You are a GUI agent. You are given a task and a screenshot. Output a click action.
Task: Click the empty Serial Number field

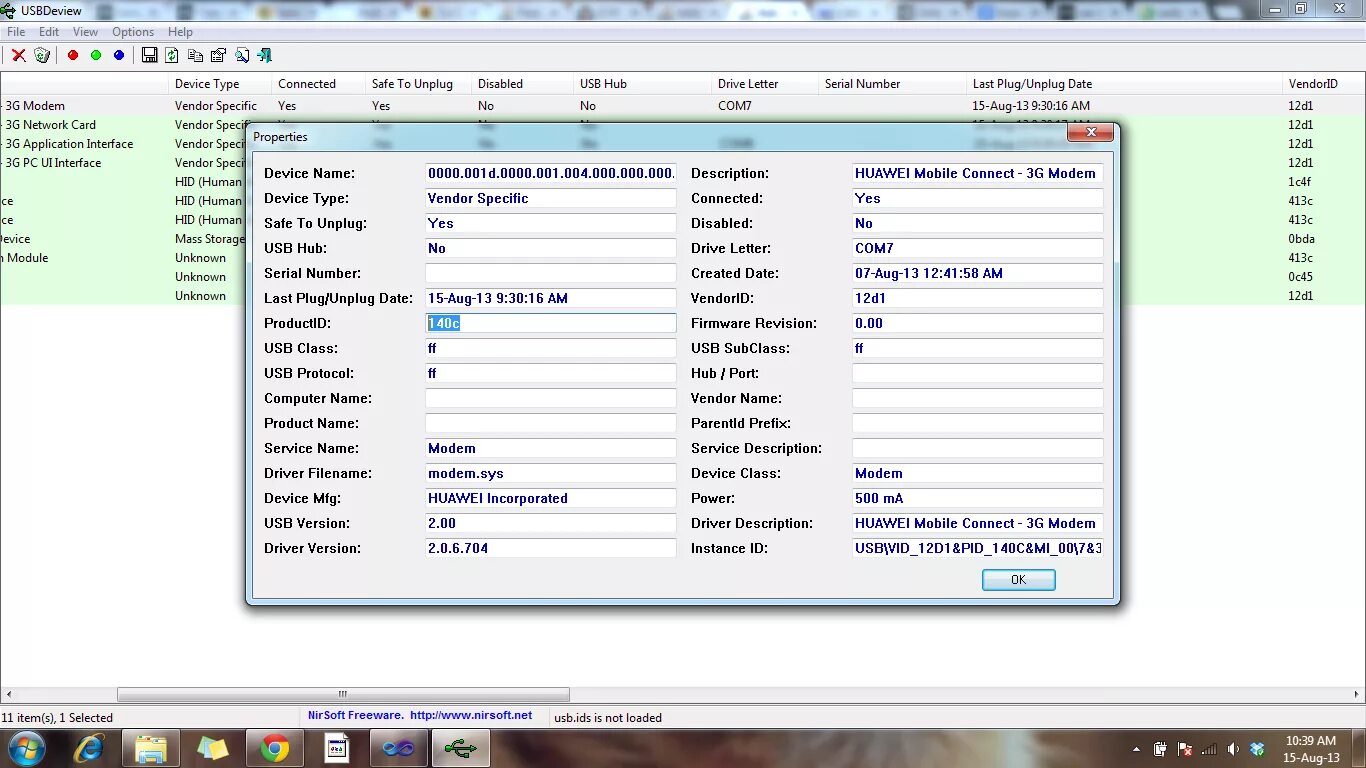[x=551, y=273]
